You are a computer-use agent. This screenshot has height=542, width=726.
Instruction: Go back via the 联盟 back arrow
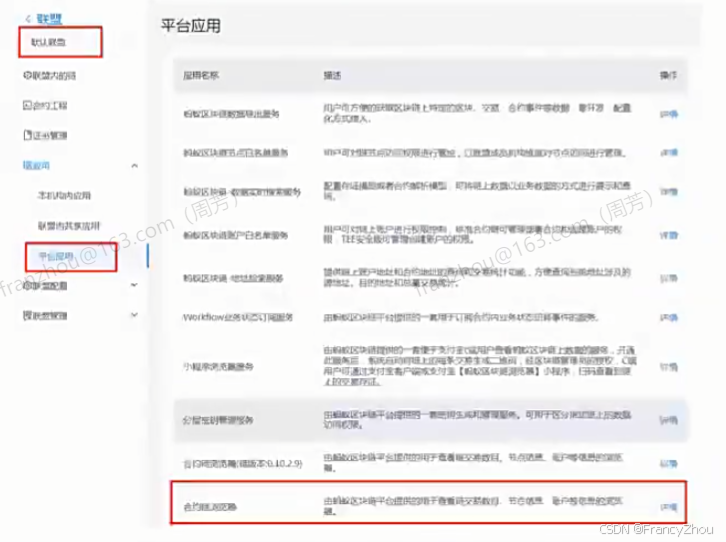tap(28, 19)
